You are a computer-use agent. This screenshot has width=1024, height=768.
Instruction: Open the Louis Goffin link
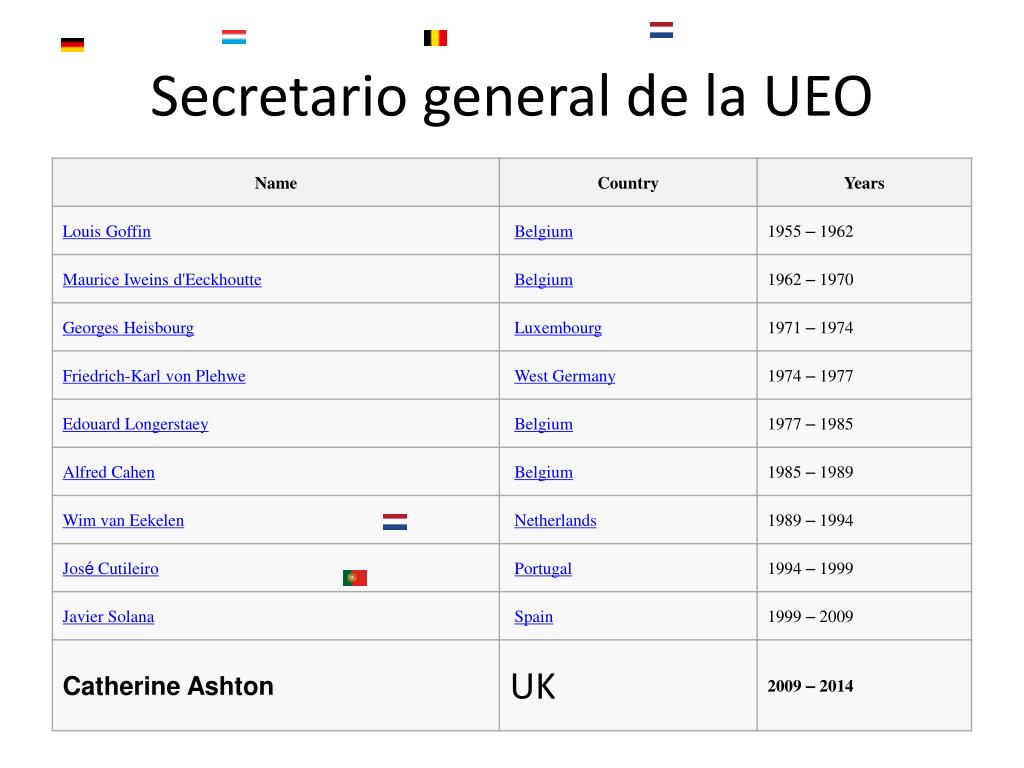106,231
